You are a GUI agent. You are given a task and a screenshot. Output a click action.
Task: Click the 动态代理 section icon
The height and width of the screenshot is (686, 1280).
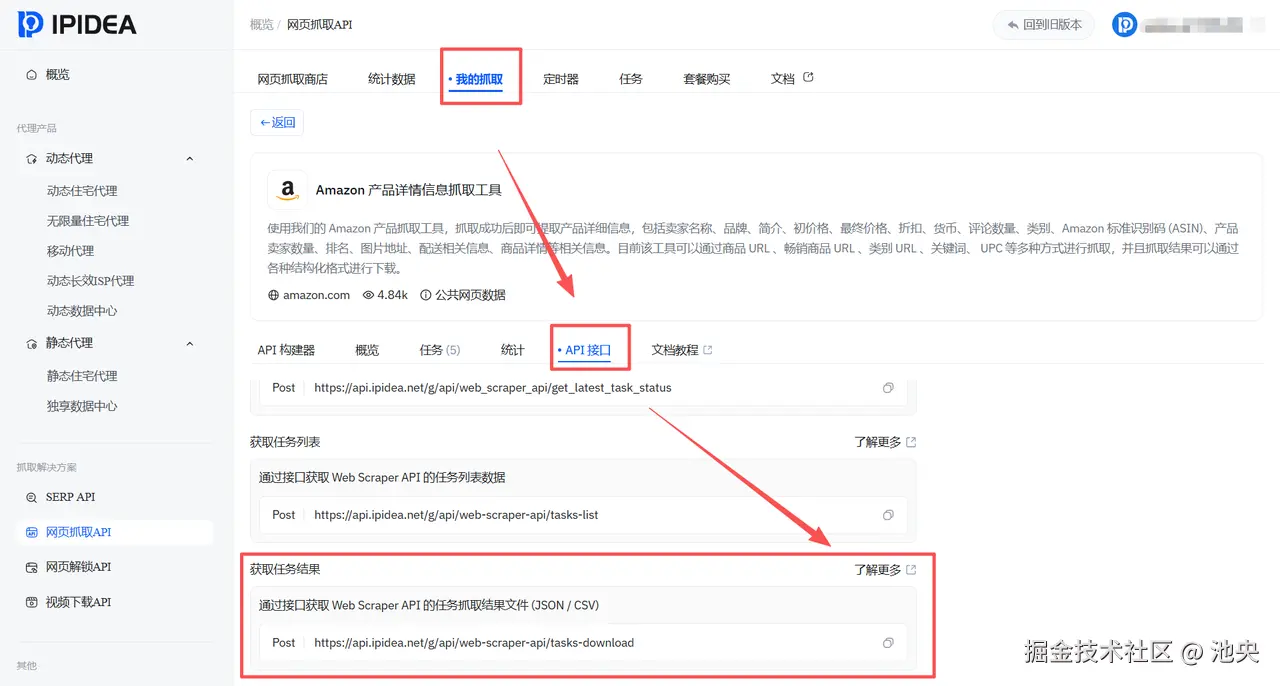click(x=31, y=159)
